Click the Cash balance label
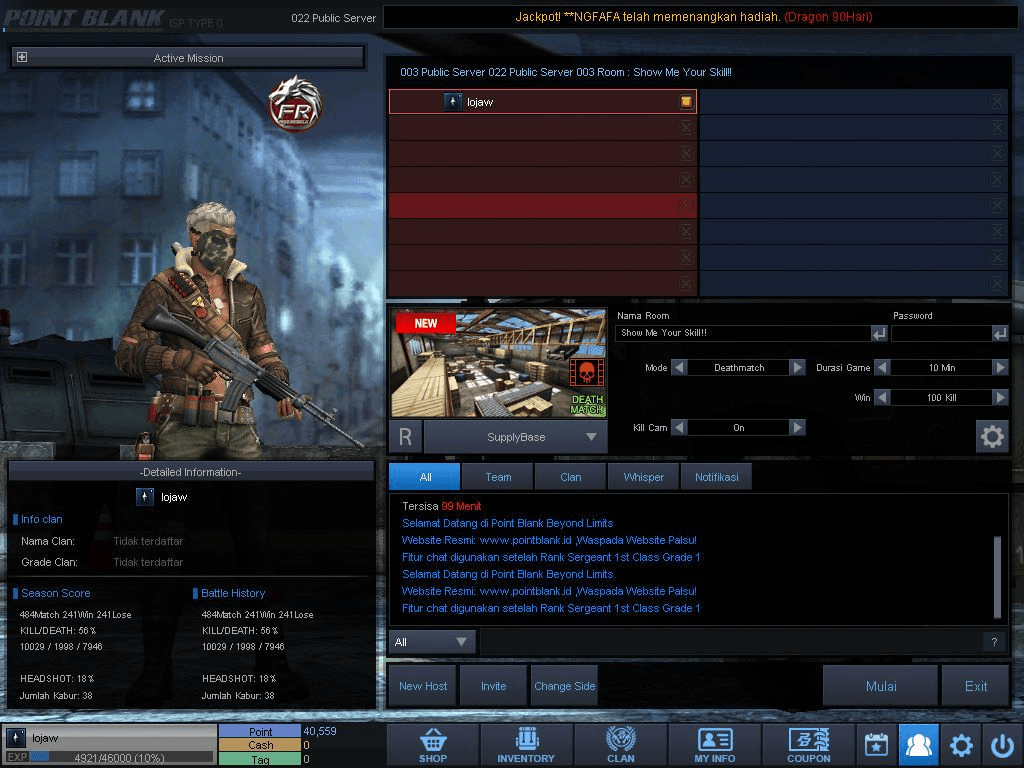The image size is (1024, 768). coord(260,745)
